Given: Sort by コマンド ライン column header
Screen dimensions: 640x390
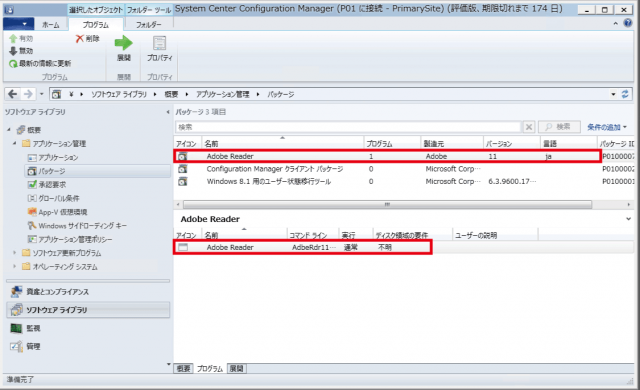Looking at the screenshot, I should 313,235.
